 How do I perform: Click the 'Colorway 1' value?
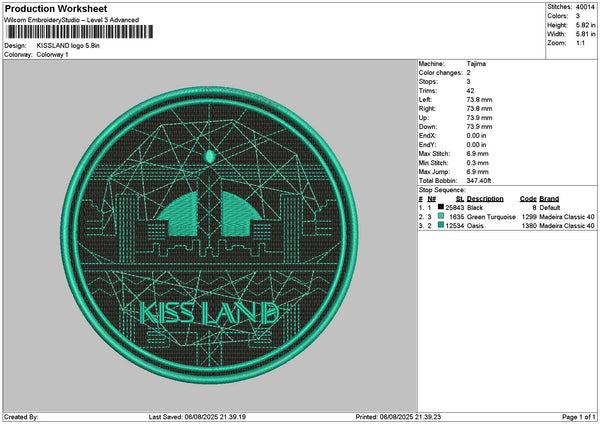[x=52, y=55]
